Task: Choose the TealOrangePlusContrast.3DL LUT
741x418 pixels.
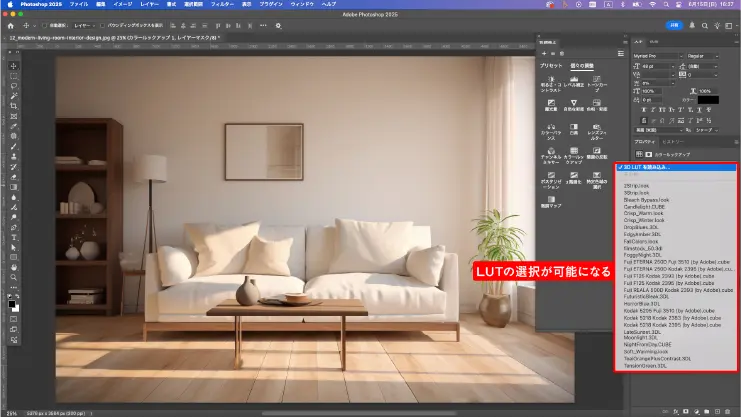Action: point(657,358)
